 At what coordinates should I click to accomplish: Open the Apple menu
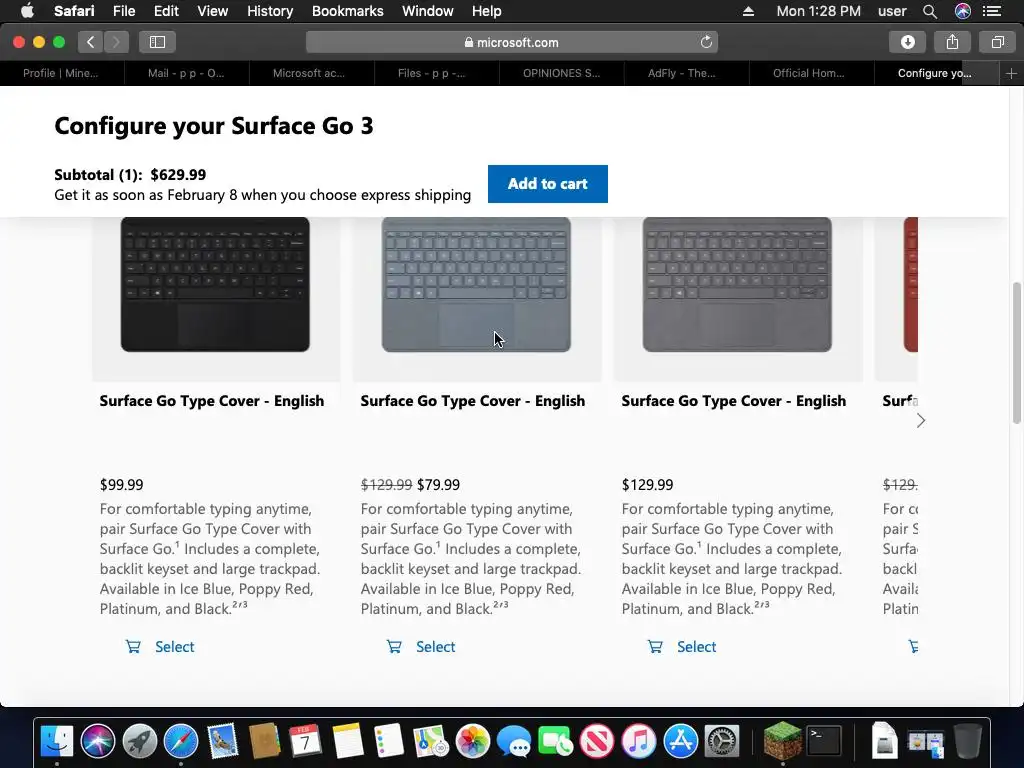point(27,11)
